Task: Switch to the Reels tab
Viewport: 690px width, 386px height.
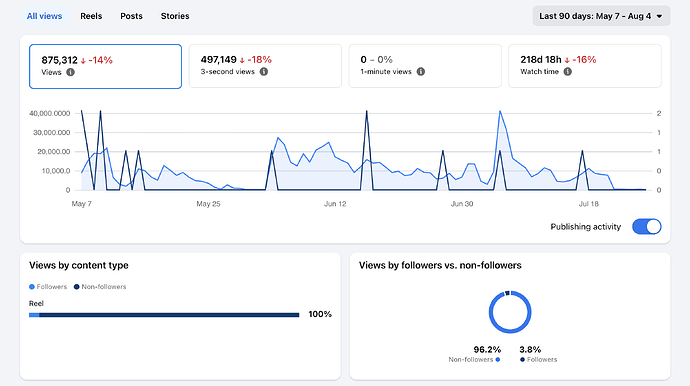Action: [x=91, y=16]
